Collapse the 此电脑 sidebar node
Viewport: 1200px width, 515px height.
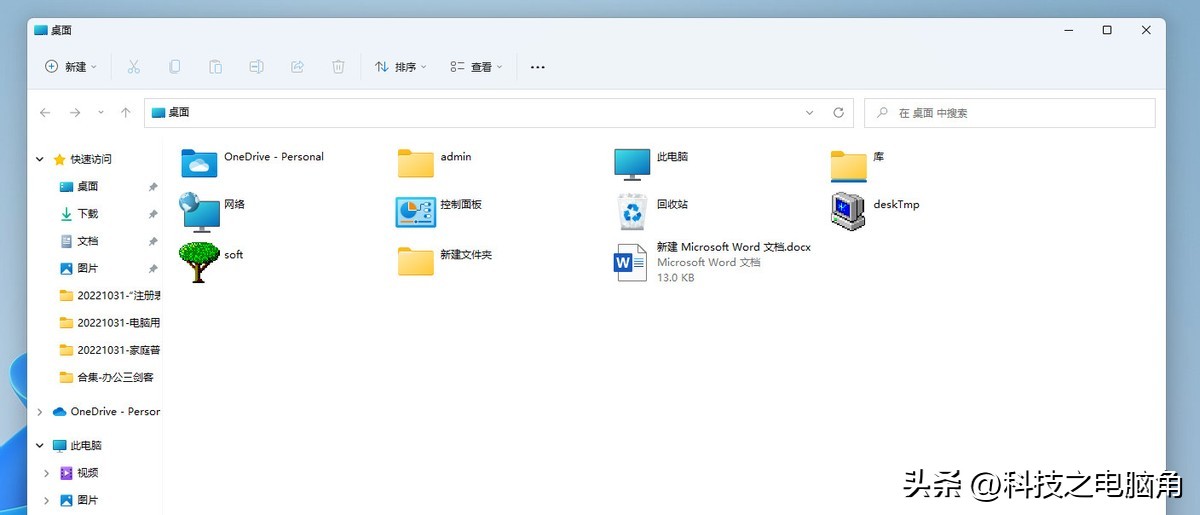40,445
